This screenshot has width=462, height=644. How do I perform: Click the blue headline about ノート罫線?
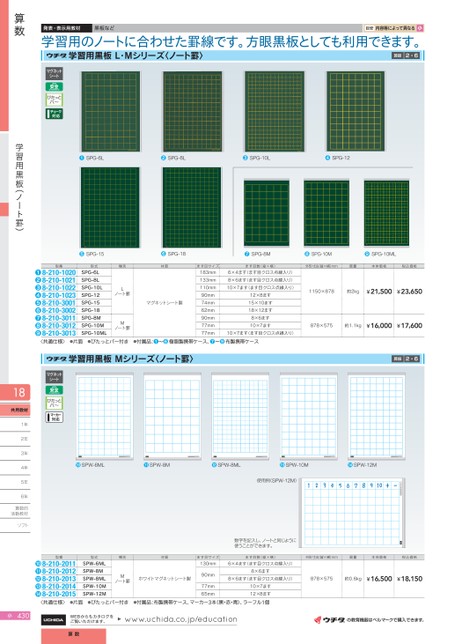[232, 41]
